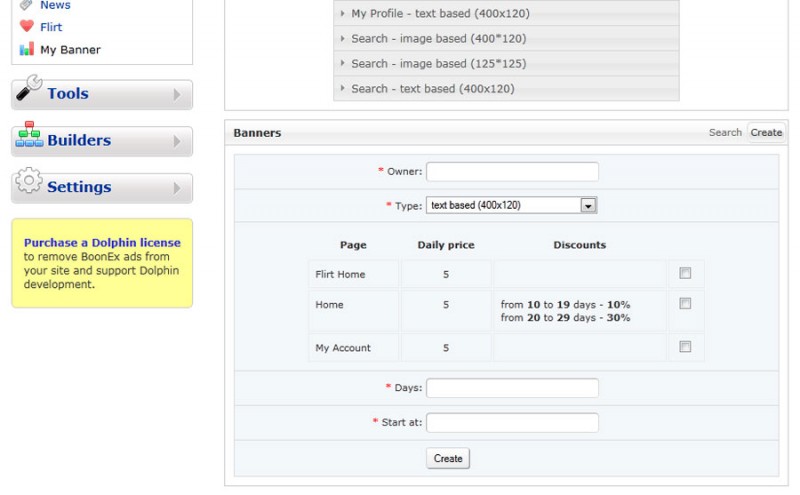This screenshot has width=800, height=495.
Task: Click the Daily price column header
Action: 446,245
